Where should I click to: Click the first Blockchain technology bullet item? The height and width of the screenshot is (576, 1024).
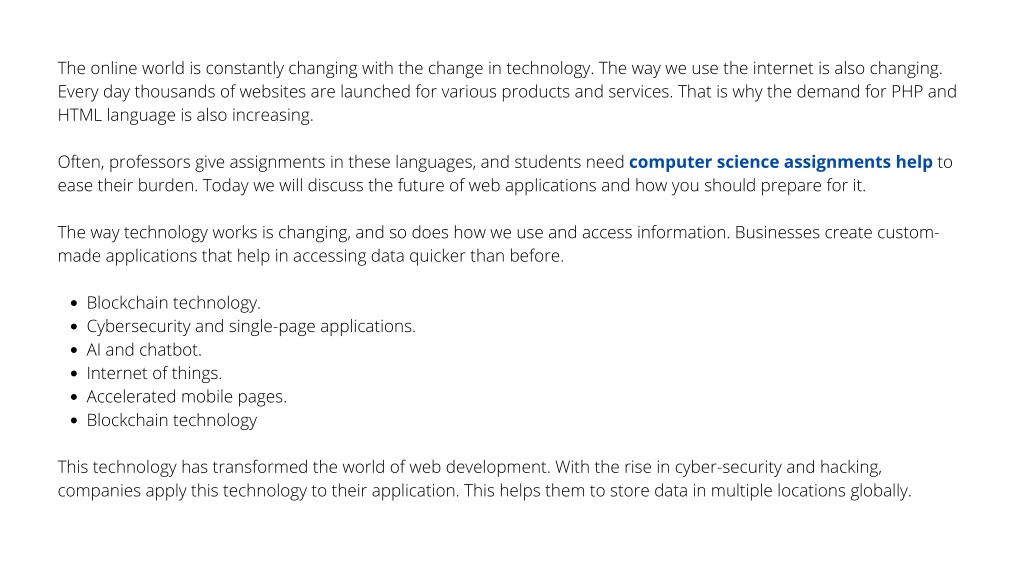173,303
